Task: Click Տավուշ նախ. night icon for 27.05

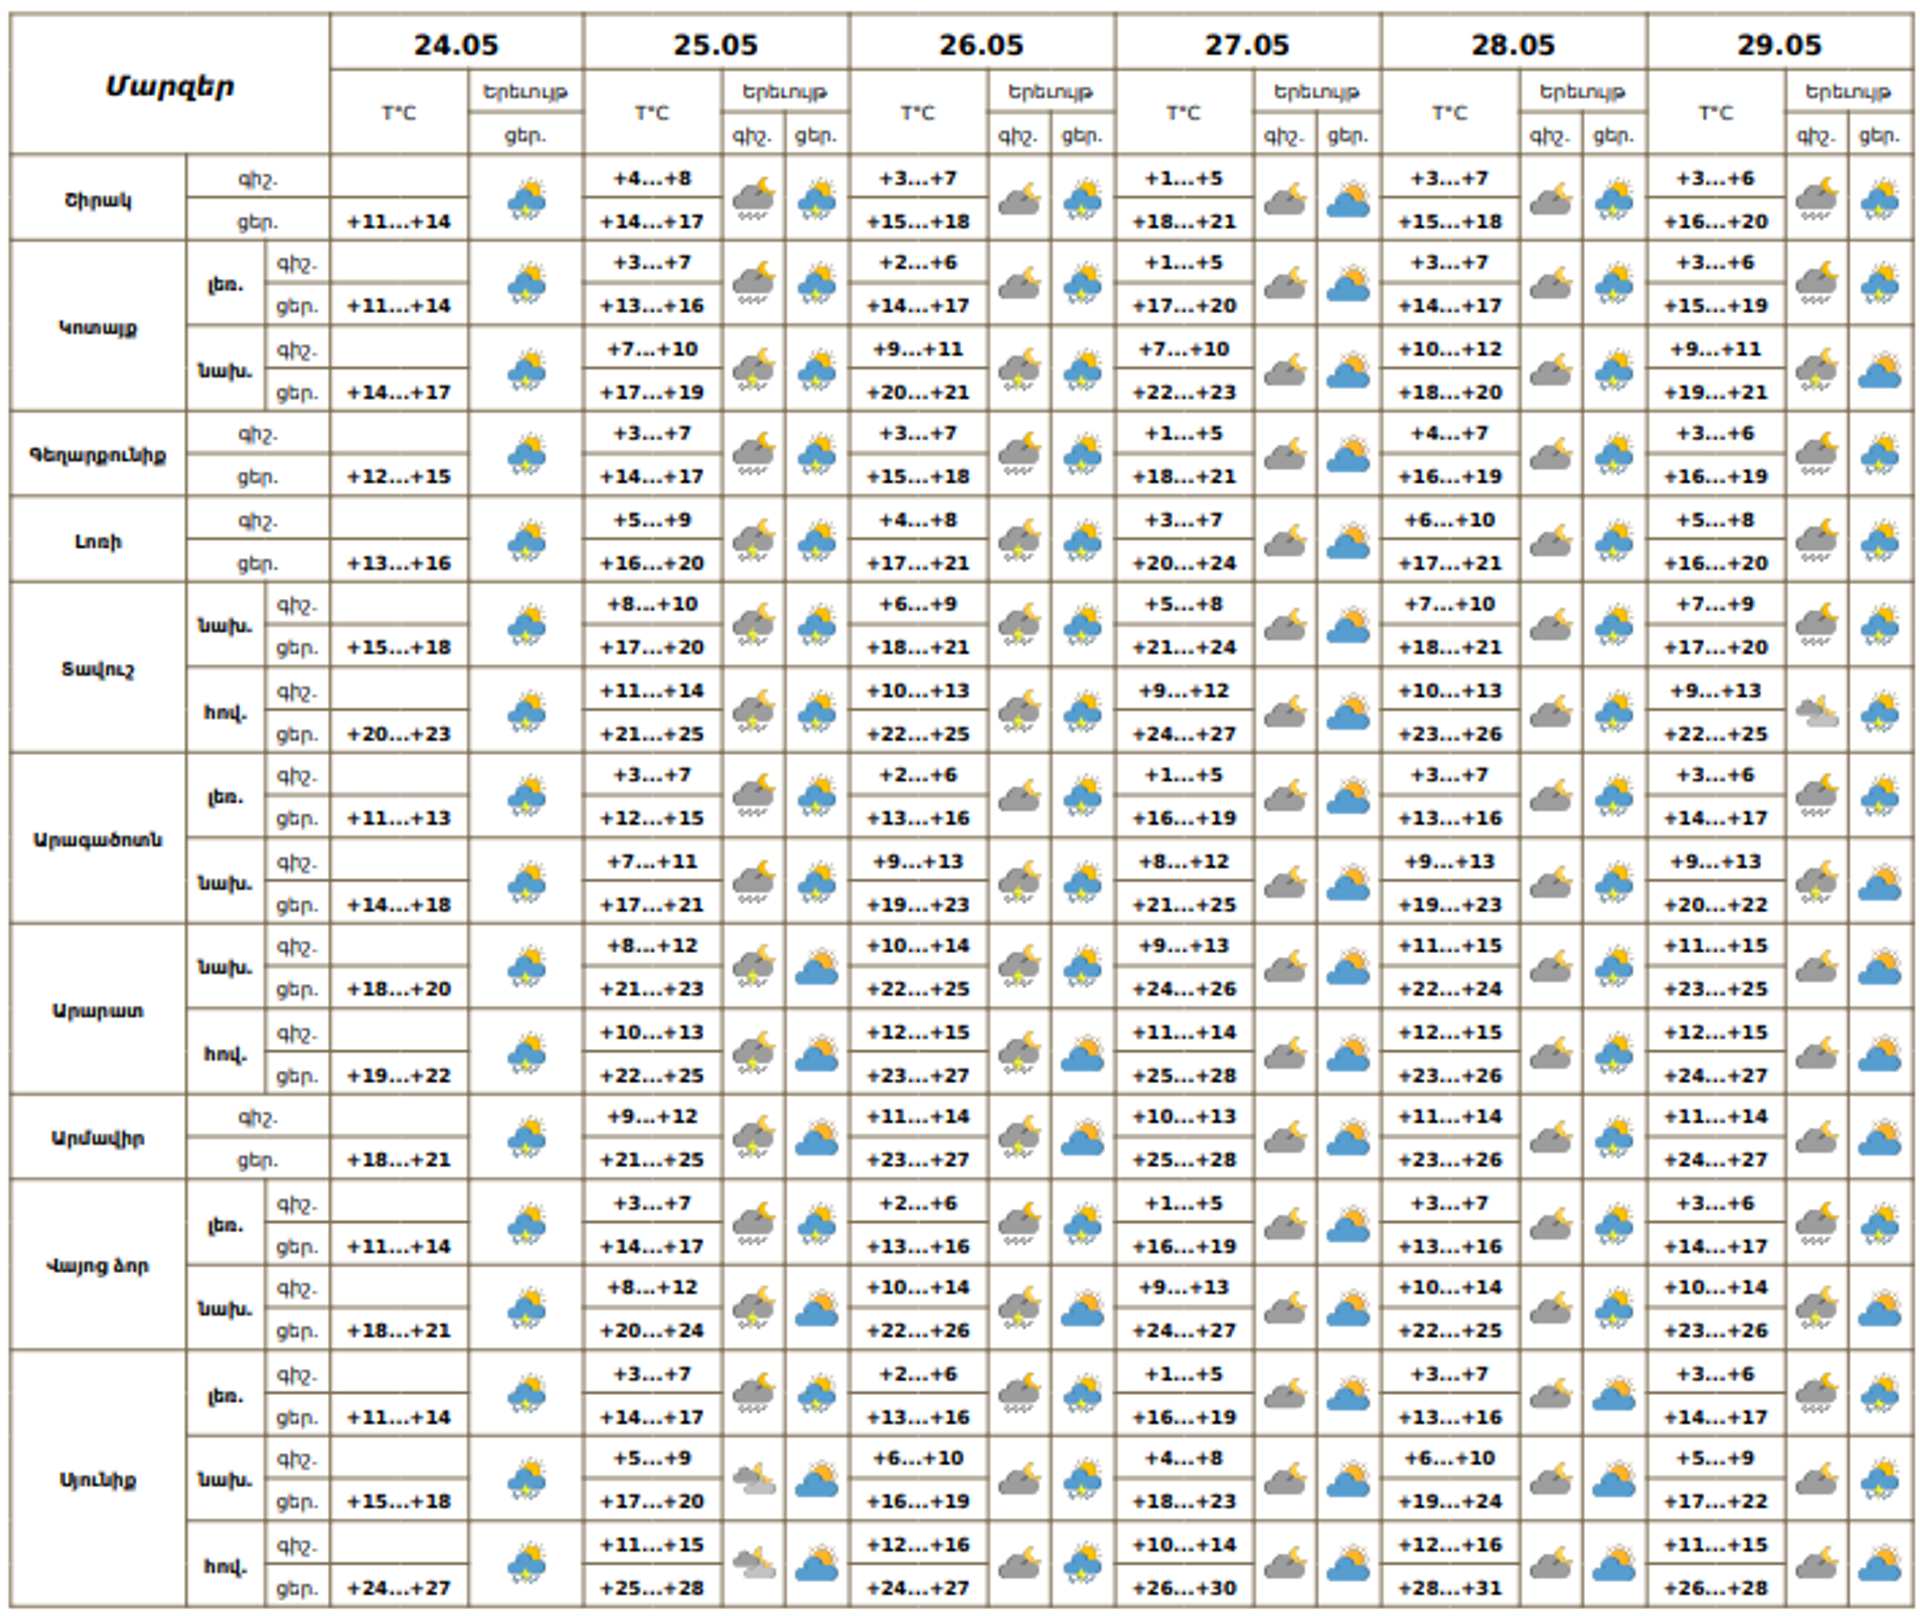Action: coord(1285,626)
